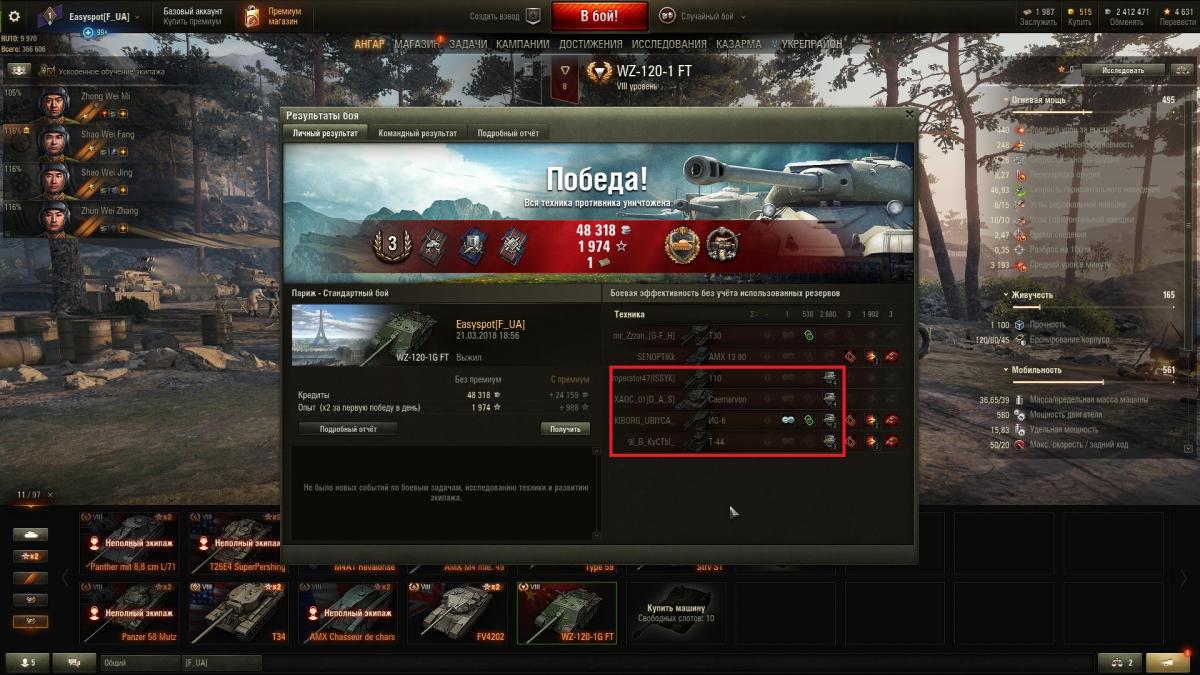Open the contacts list button showing 5
Screen dimensions: 1200x675
pyautogui.click(x=26, y=662)
